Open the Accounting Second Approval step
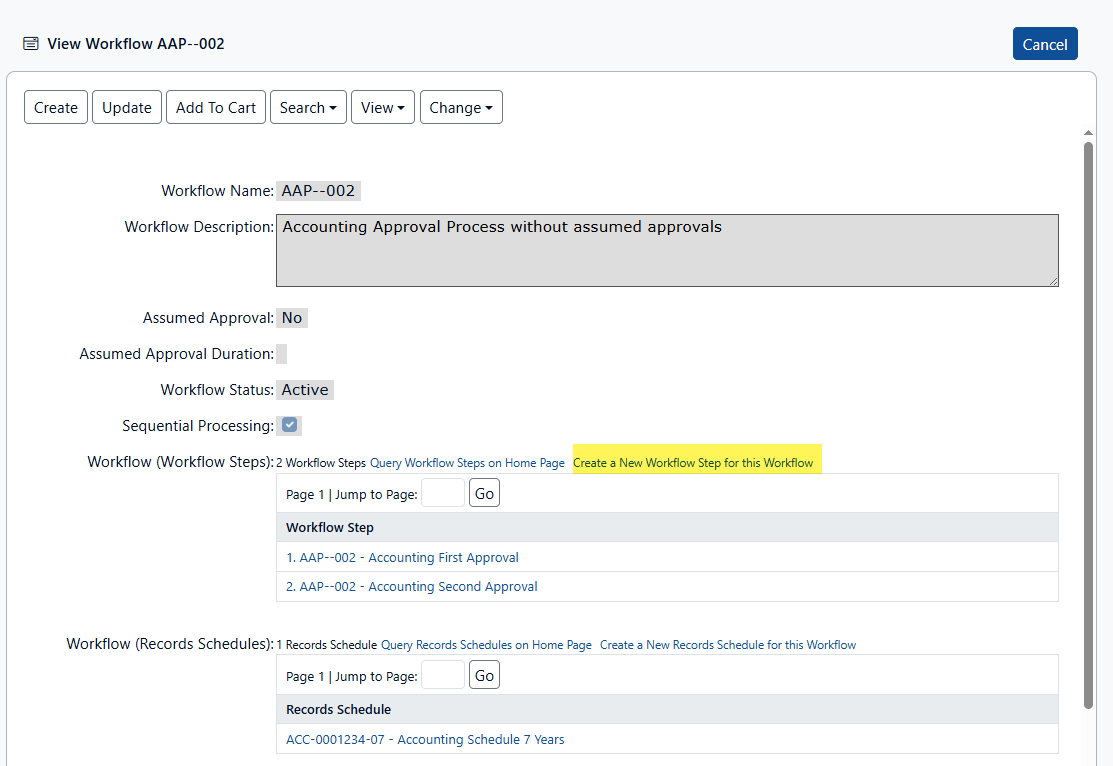 pyautogui.click(x=411, y=586)
